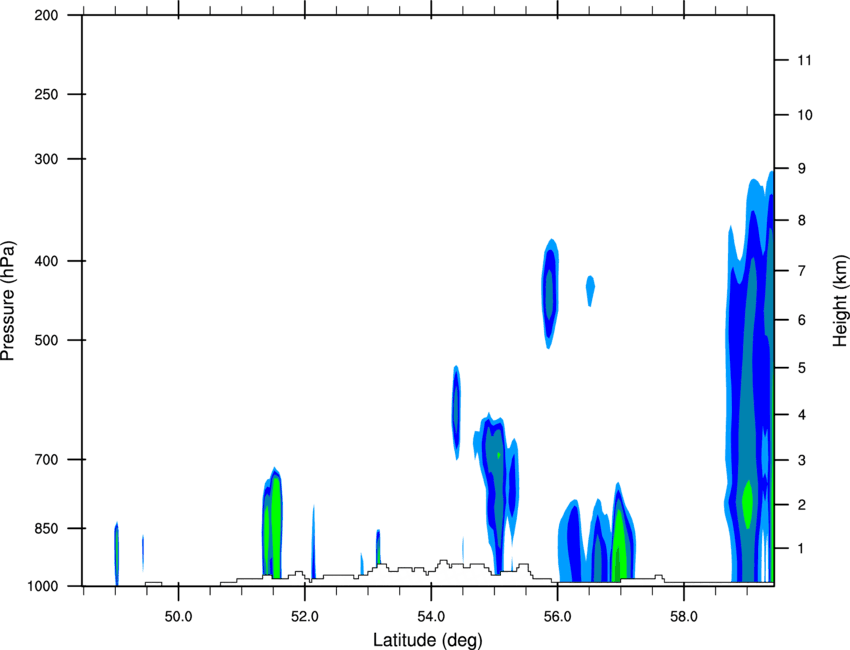The height and width of the screenshot is (650, 850).
Task: Click the 'Latitude (deg)' axis title
Action: [427, 640]
